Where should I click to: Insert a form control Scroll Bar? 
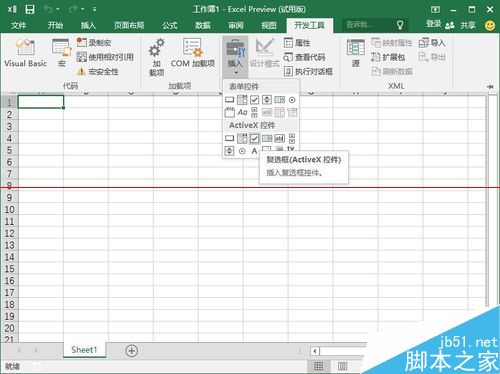[254, 112]
